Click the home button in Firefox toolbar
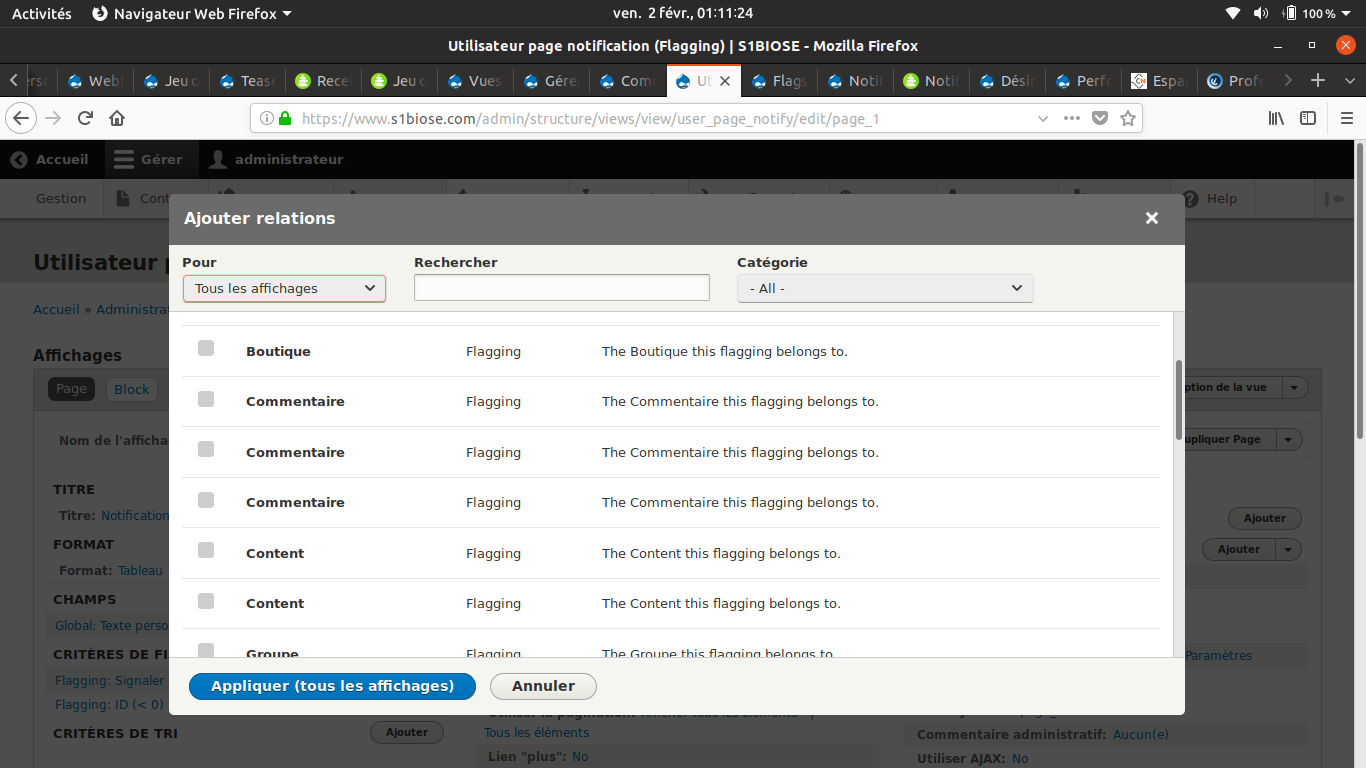 pyautogui.click(x=118, y=117)
